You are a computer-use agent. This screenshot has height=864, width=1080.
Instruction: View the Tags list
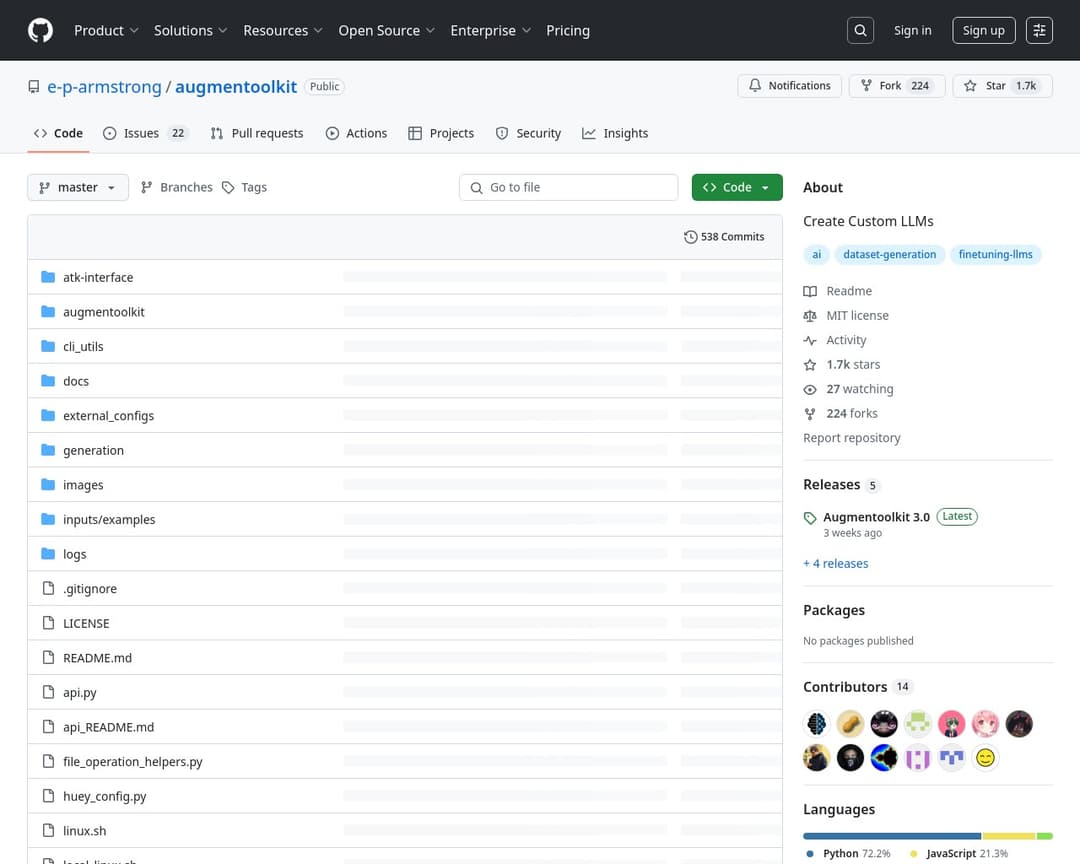click(245, 187)
